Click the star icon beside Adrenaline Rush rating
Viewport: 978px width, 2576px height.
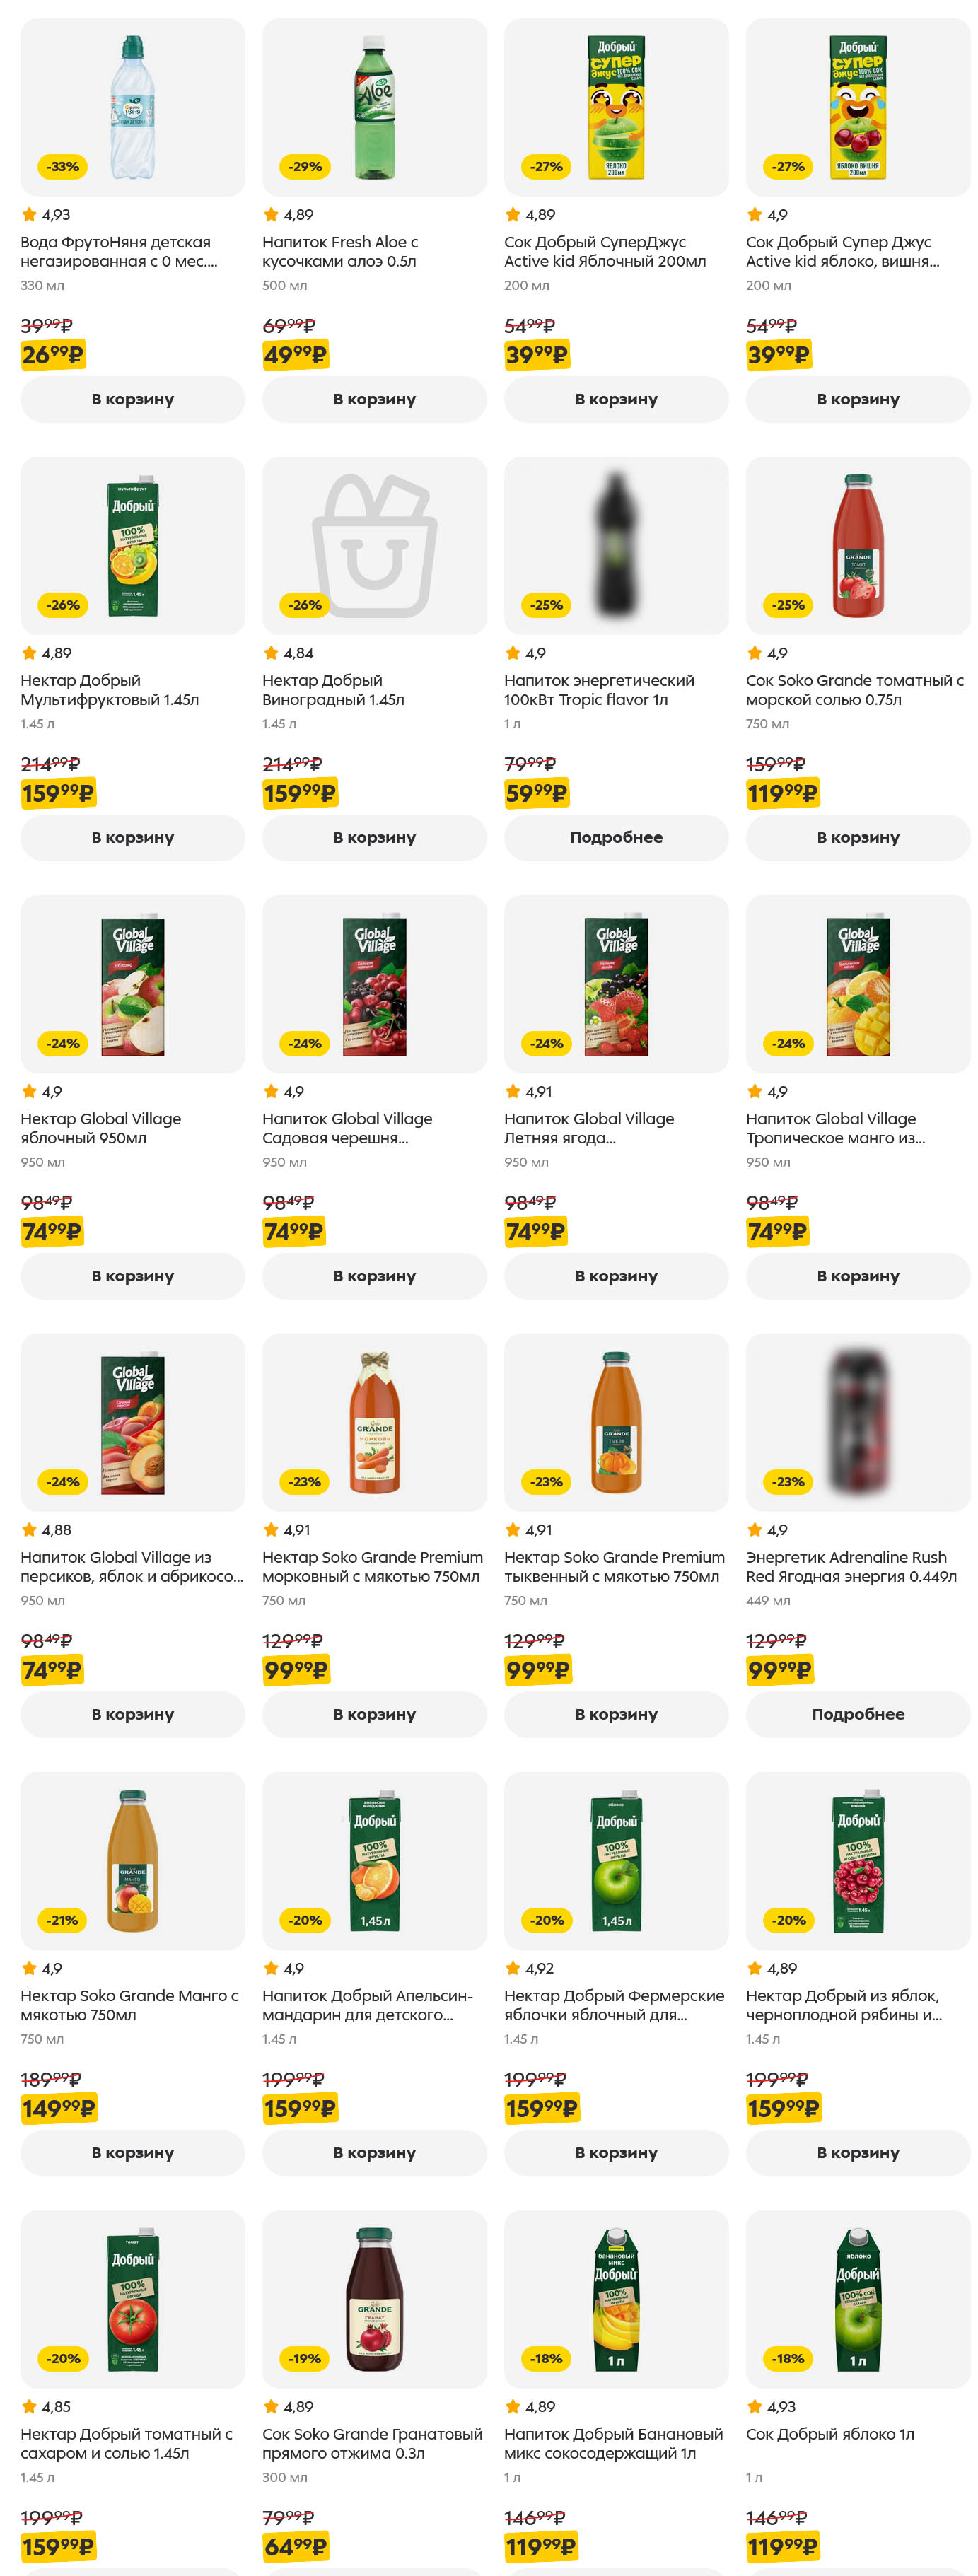[755, 1529]
